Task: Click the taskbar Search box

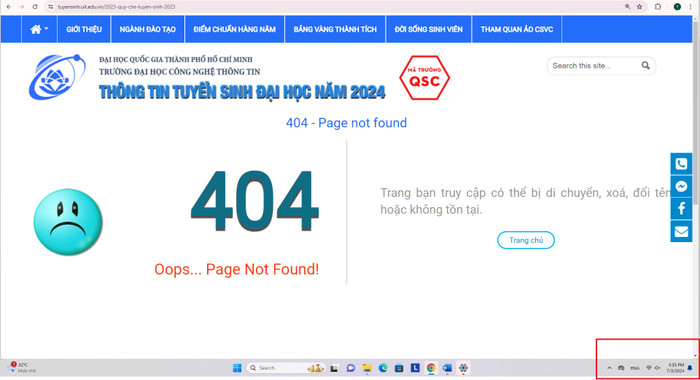Action: [x=286, y=368]
